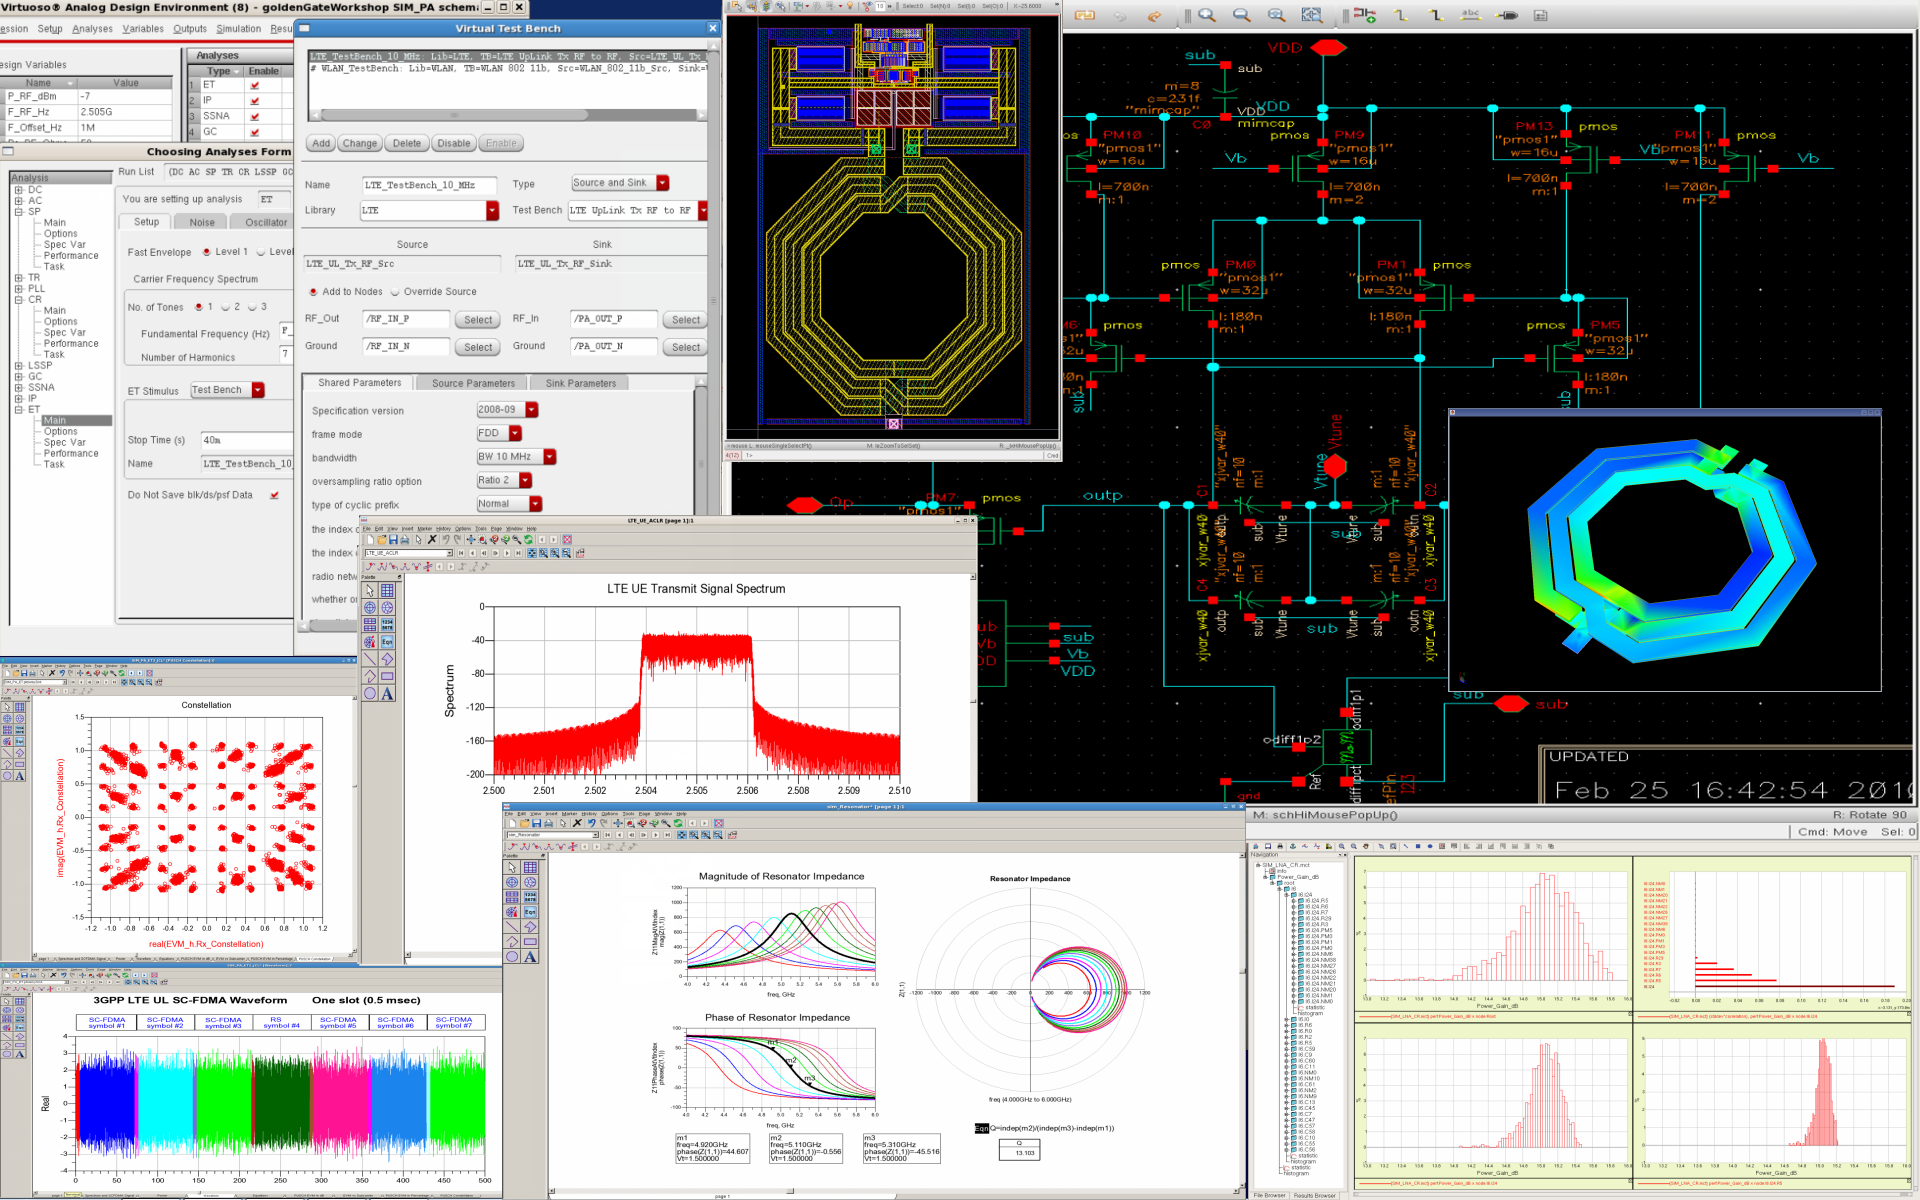The height and width of the screenshot is (1200, 1920).
Task: Select the Override Source radio button
Action: pyautogui.click(x=397, y=291)
